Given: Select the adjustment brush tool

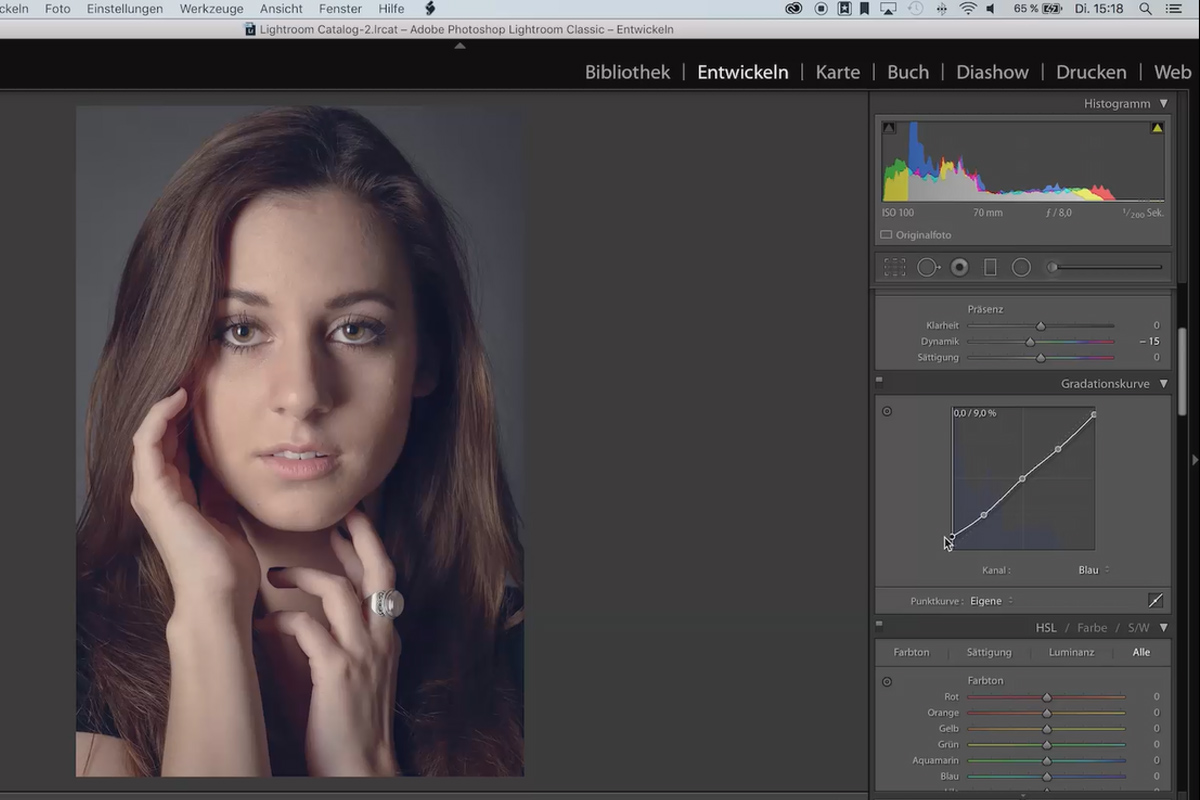Looking at the screenshot, I should click(x=1105, y=267).
